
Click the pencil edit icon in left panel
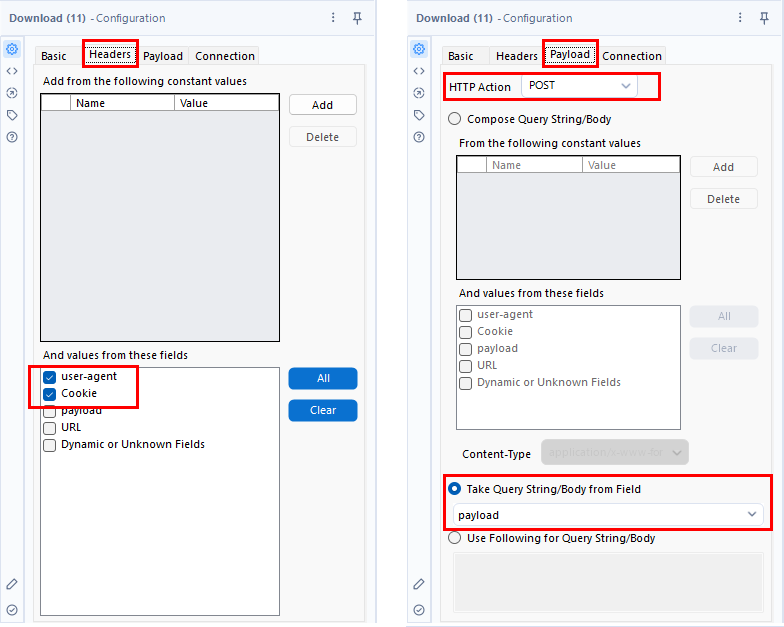tap(12, 584)
